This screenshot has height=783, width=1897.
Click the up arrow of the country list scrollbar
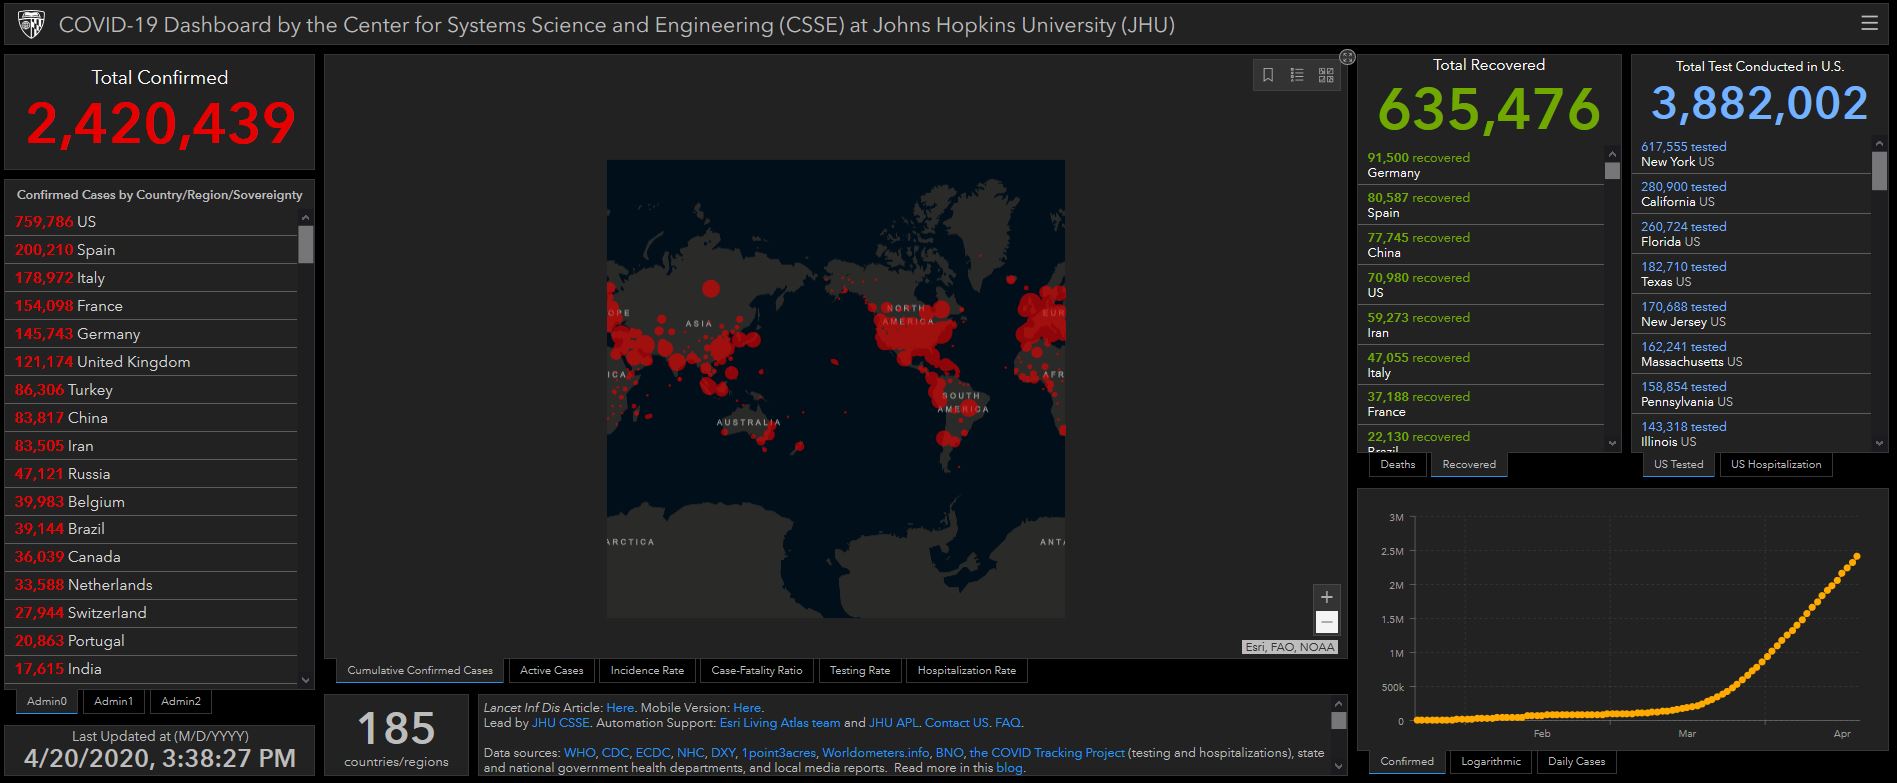click(x=306, y=217)
